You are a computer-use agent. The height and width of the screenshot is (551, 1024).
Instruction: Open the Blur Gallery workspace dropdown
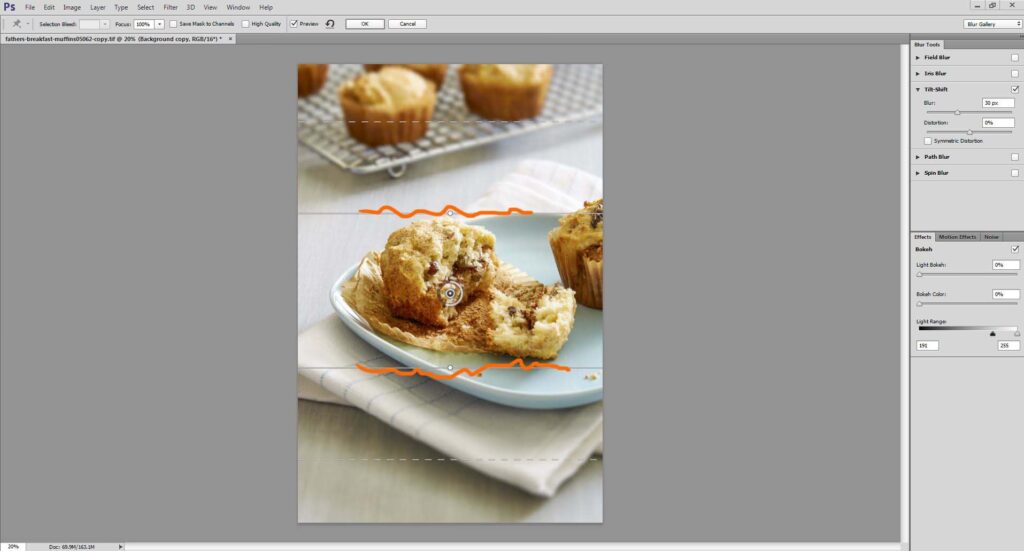click(x=992, y=23)
